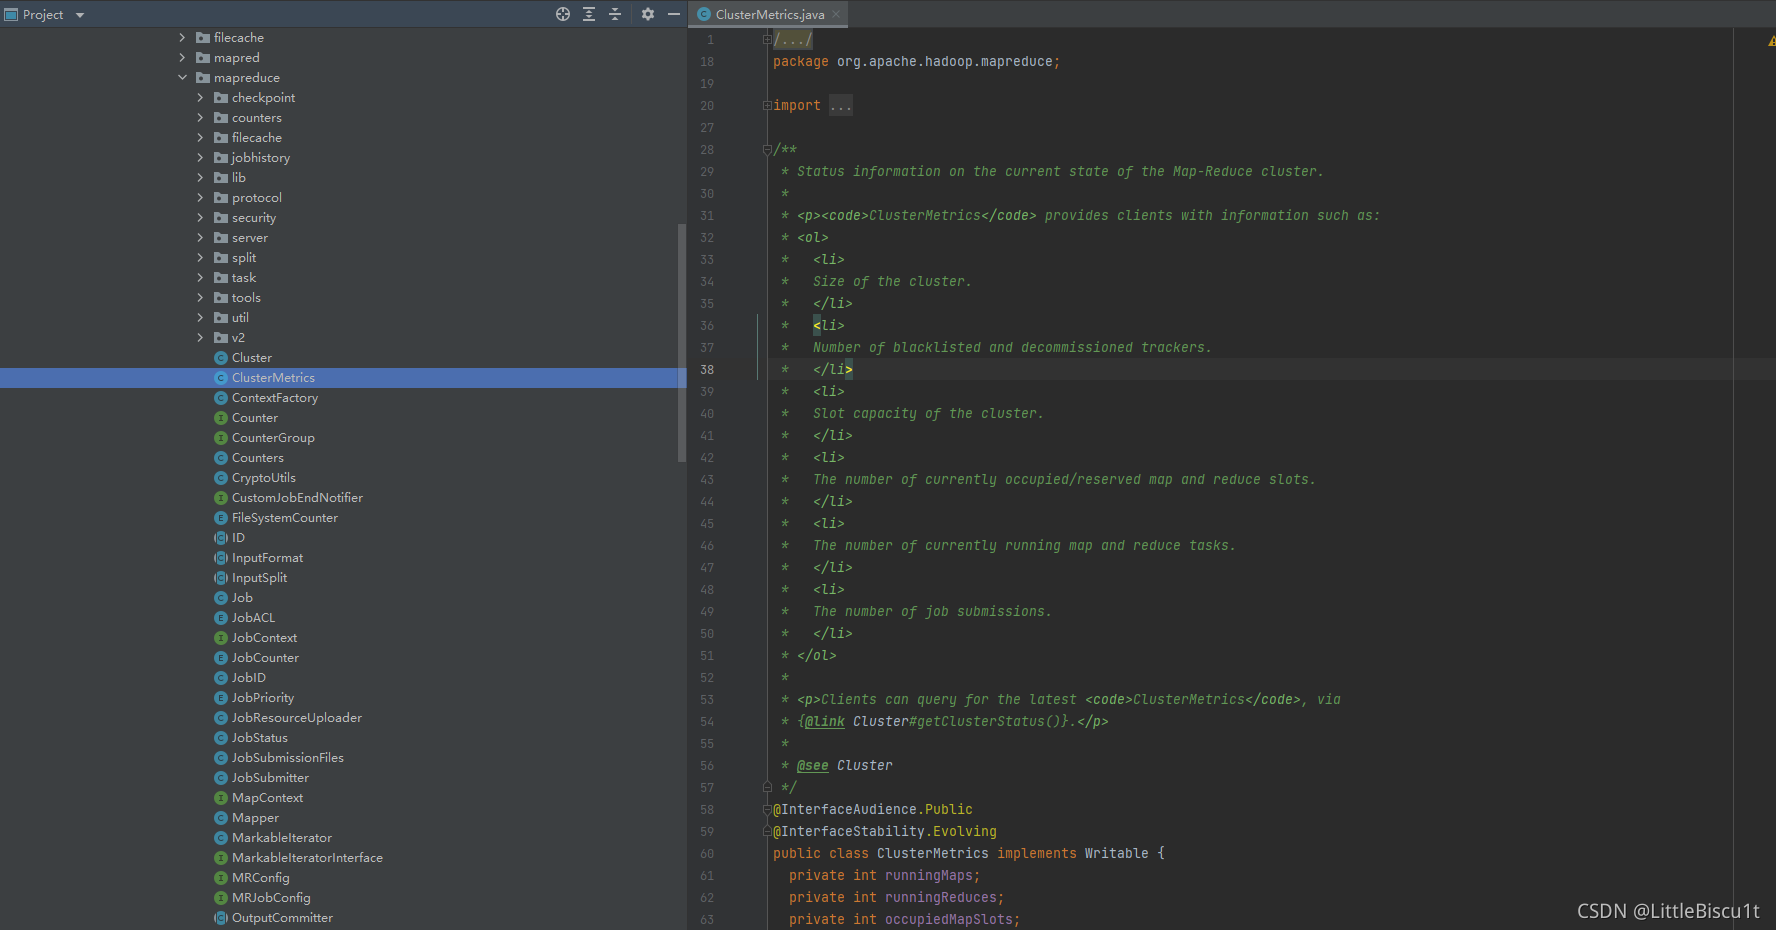
Task: Open JobSubmissionFiles in project tree
Action: pos(288,757)
